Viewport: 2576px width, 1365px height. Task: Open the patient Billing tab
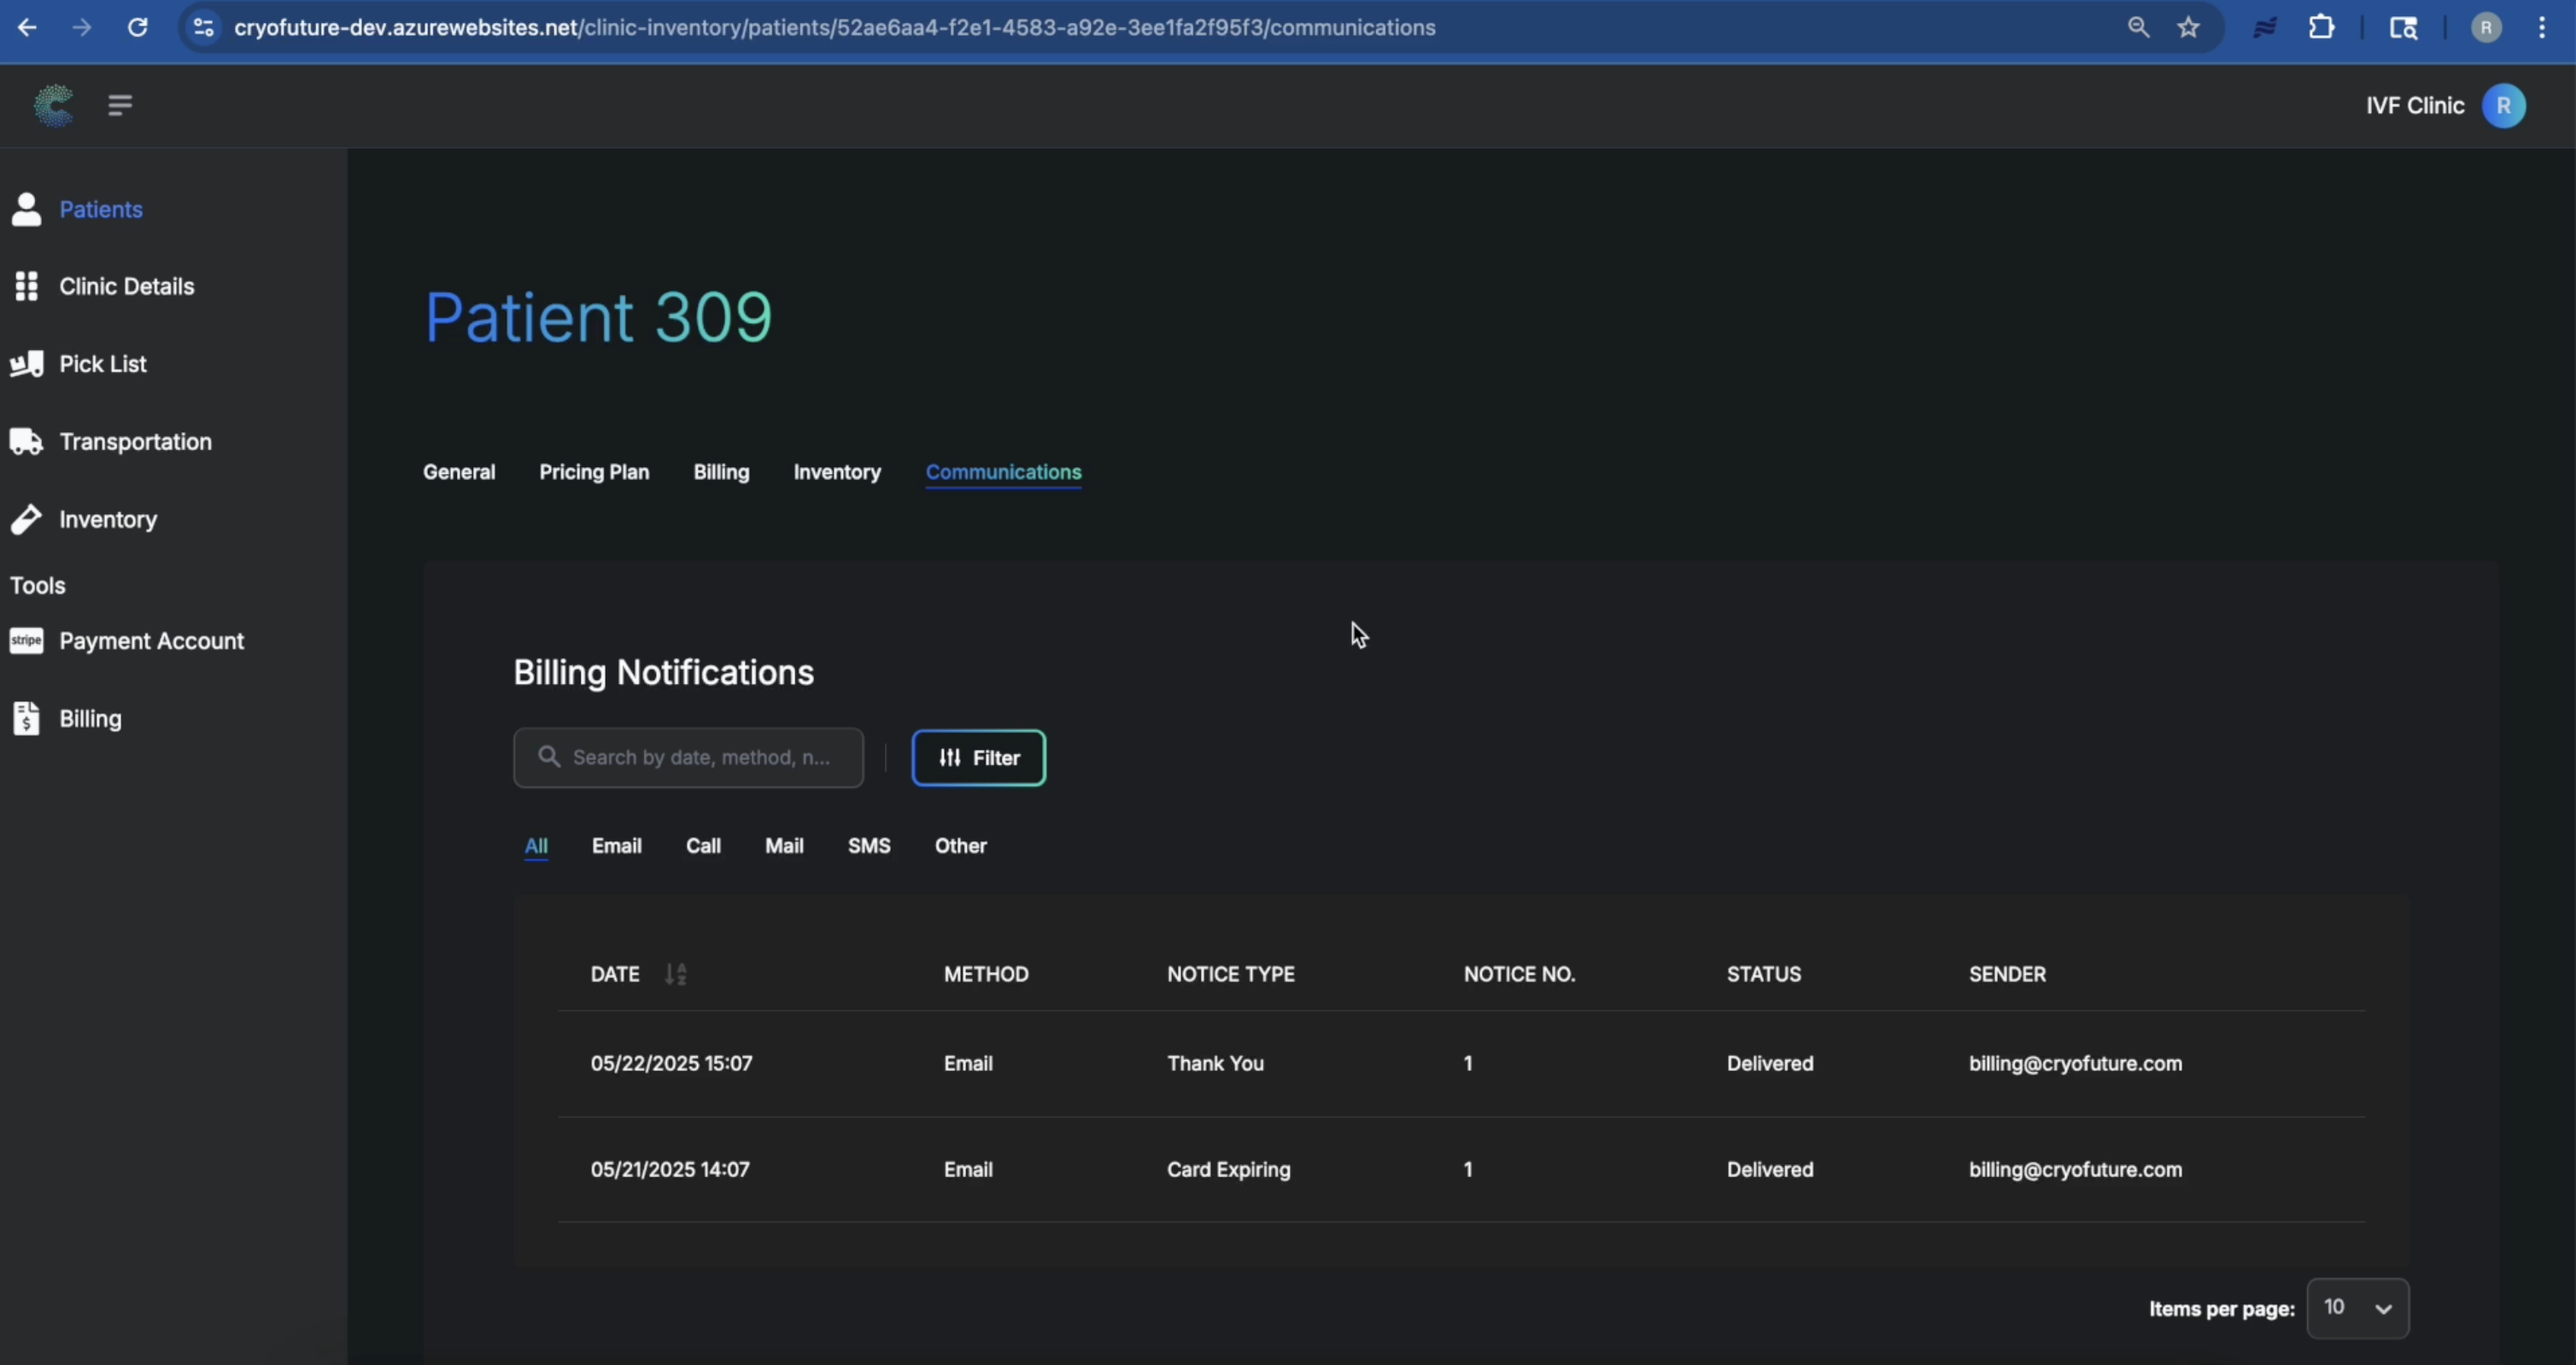(x=721, y=472)
